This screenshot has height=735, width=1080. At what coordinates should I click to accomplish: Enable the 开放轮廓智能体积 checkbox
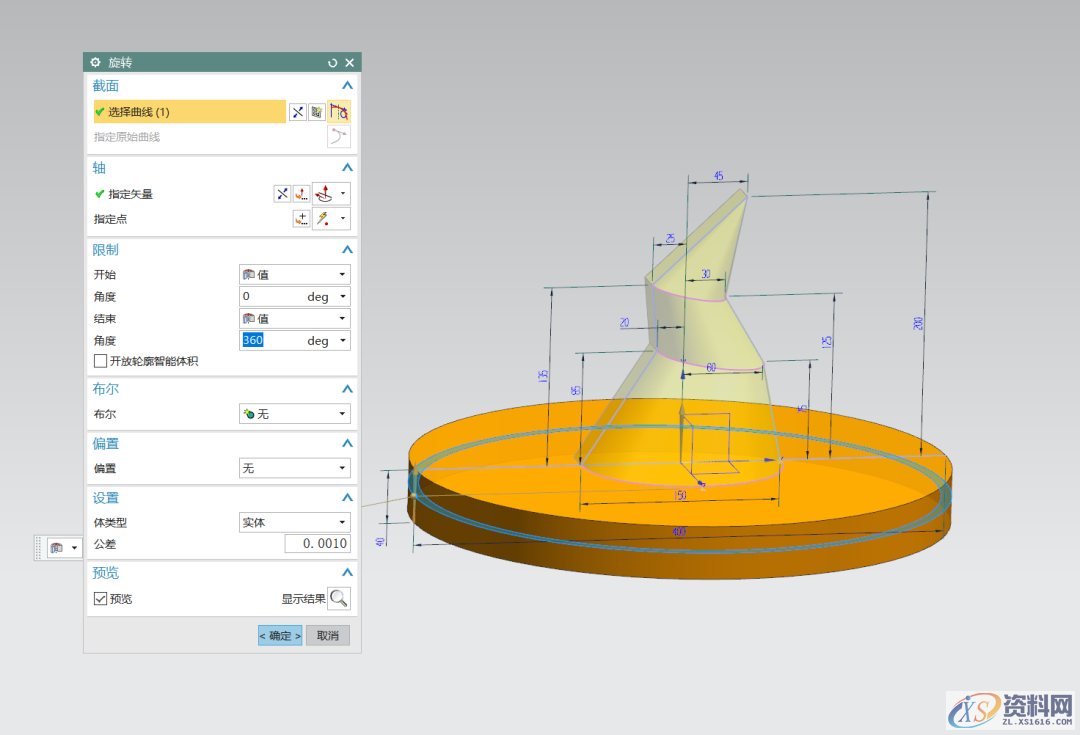coord(100,361)
